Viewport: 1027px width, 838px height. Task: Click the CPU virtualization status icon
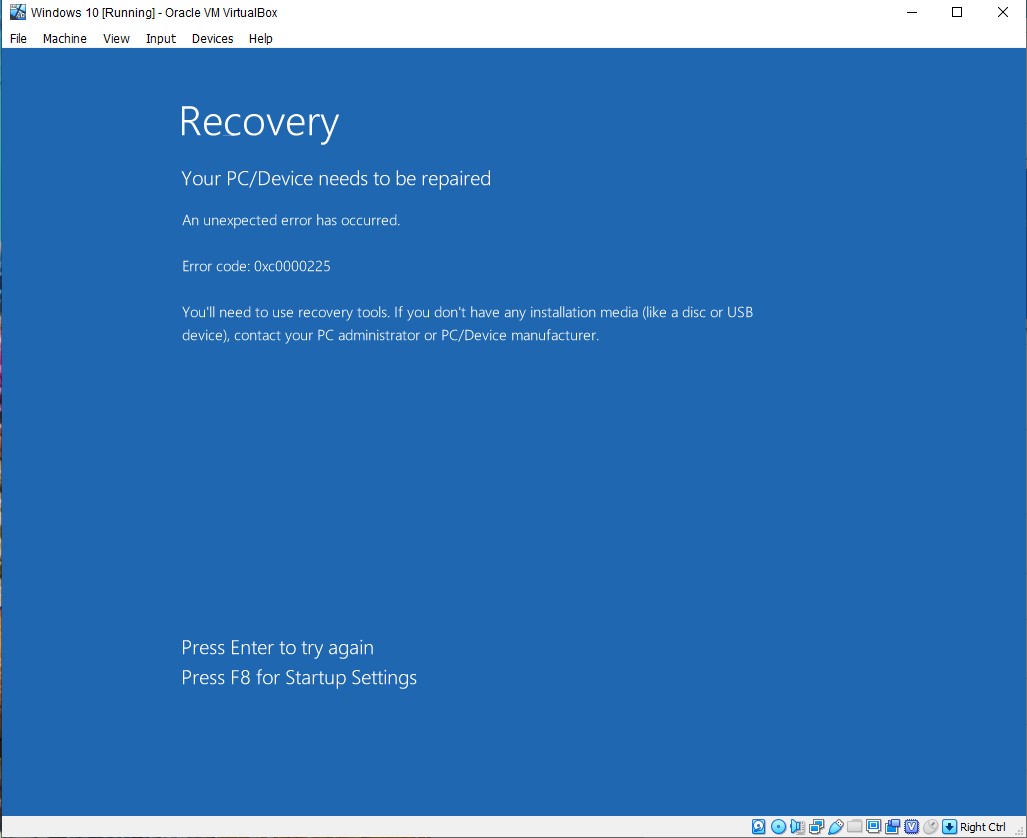point(911,827)
